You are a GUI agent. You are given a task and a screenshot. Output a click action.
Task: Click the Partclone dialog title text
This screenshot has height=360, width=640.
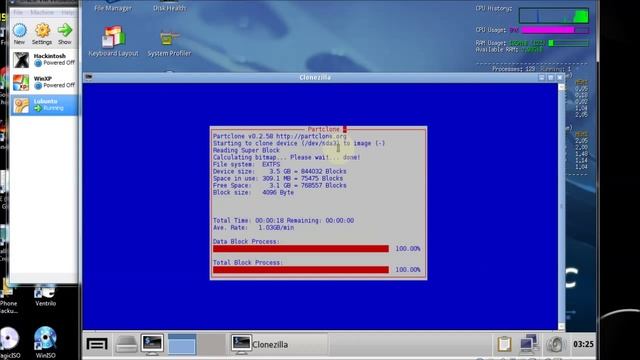click(323, 129)
